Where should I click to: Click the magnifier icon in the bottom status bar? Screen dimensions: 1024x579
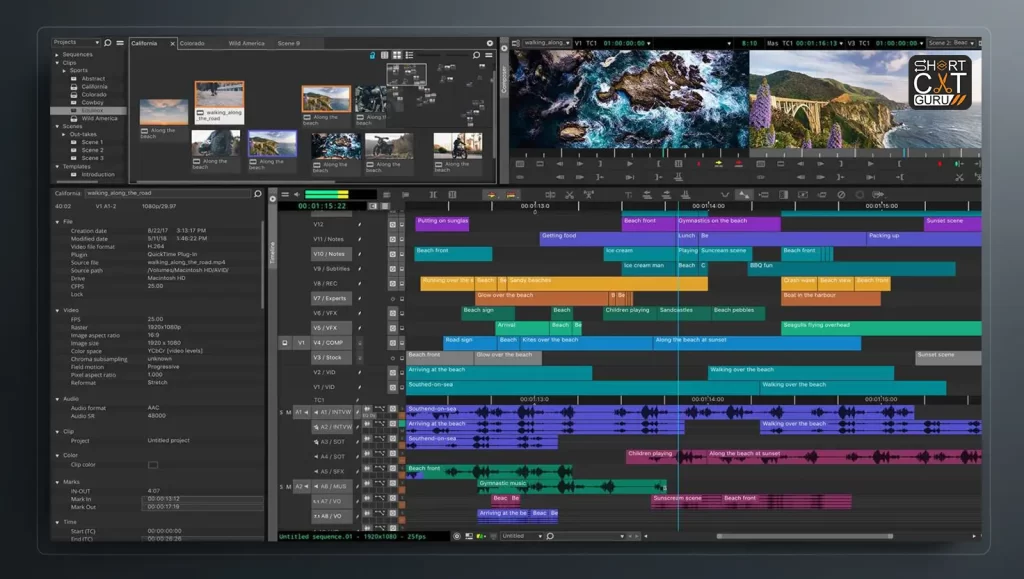coord(551,536)
